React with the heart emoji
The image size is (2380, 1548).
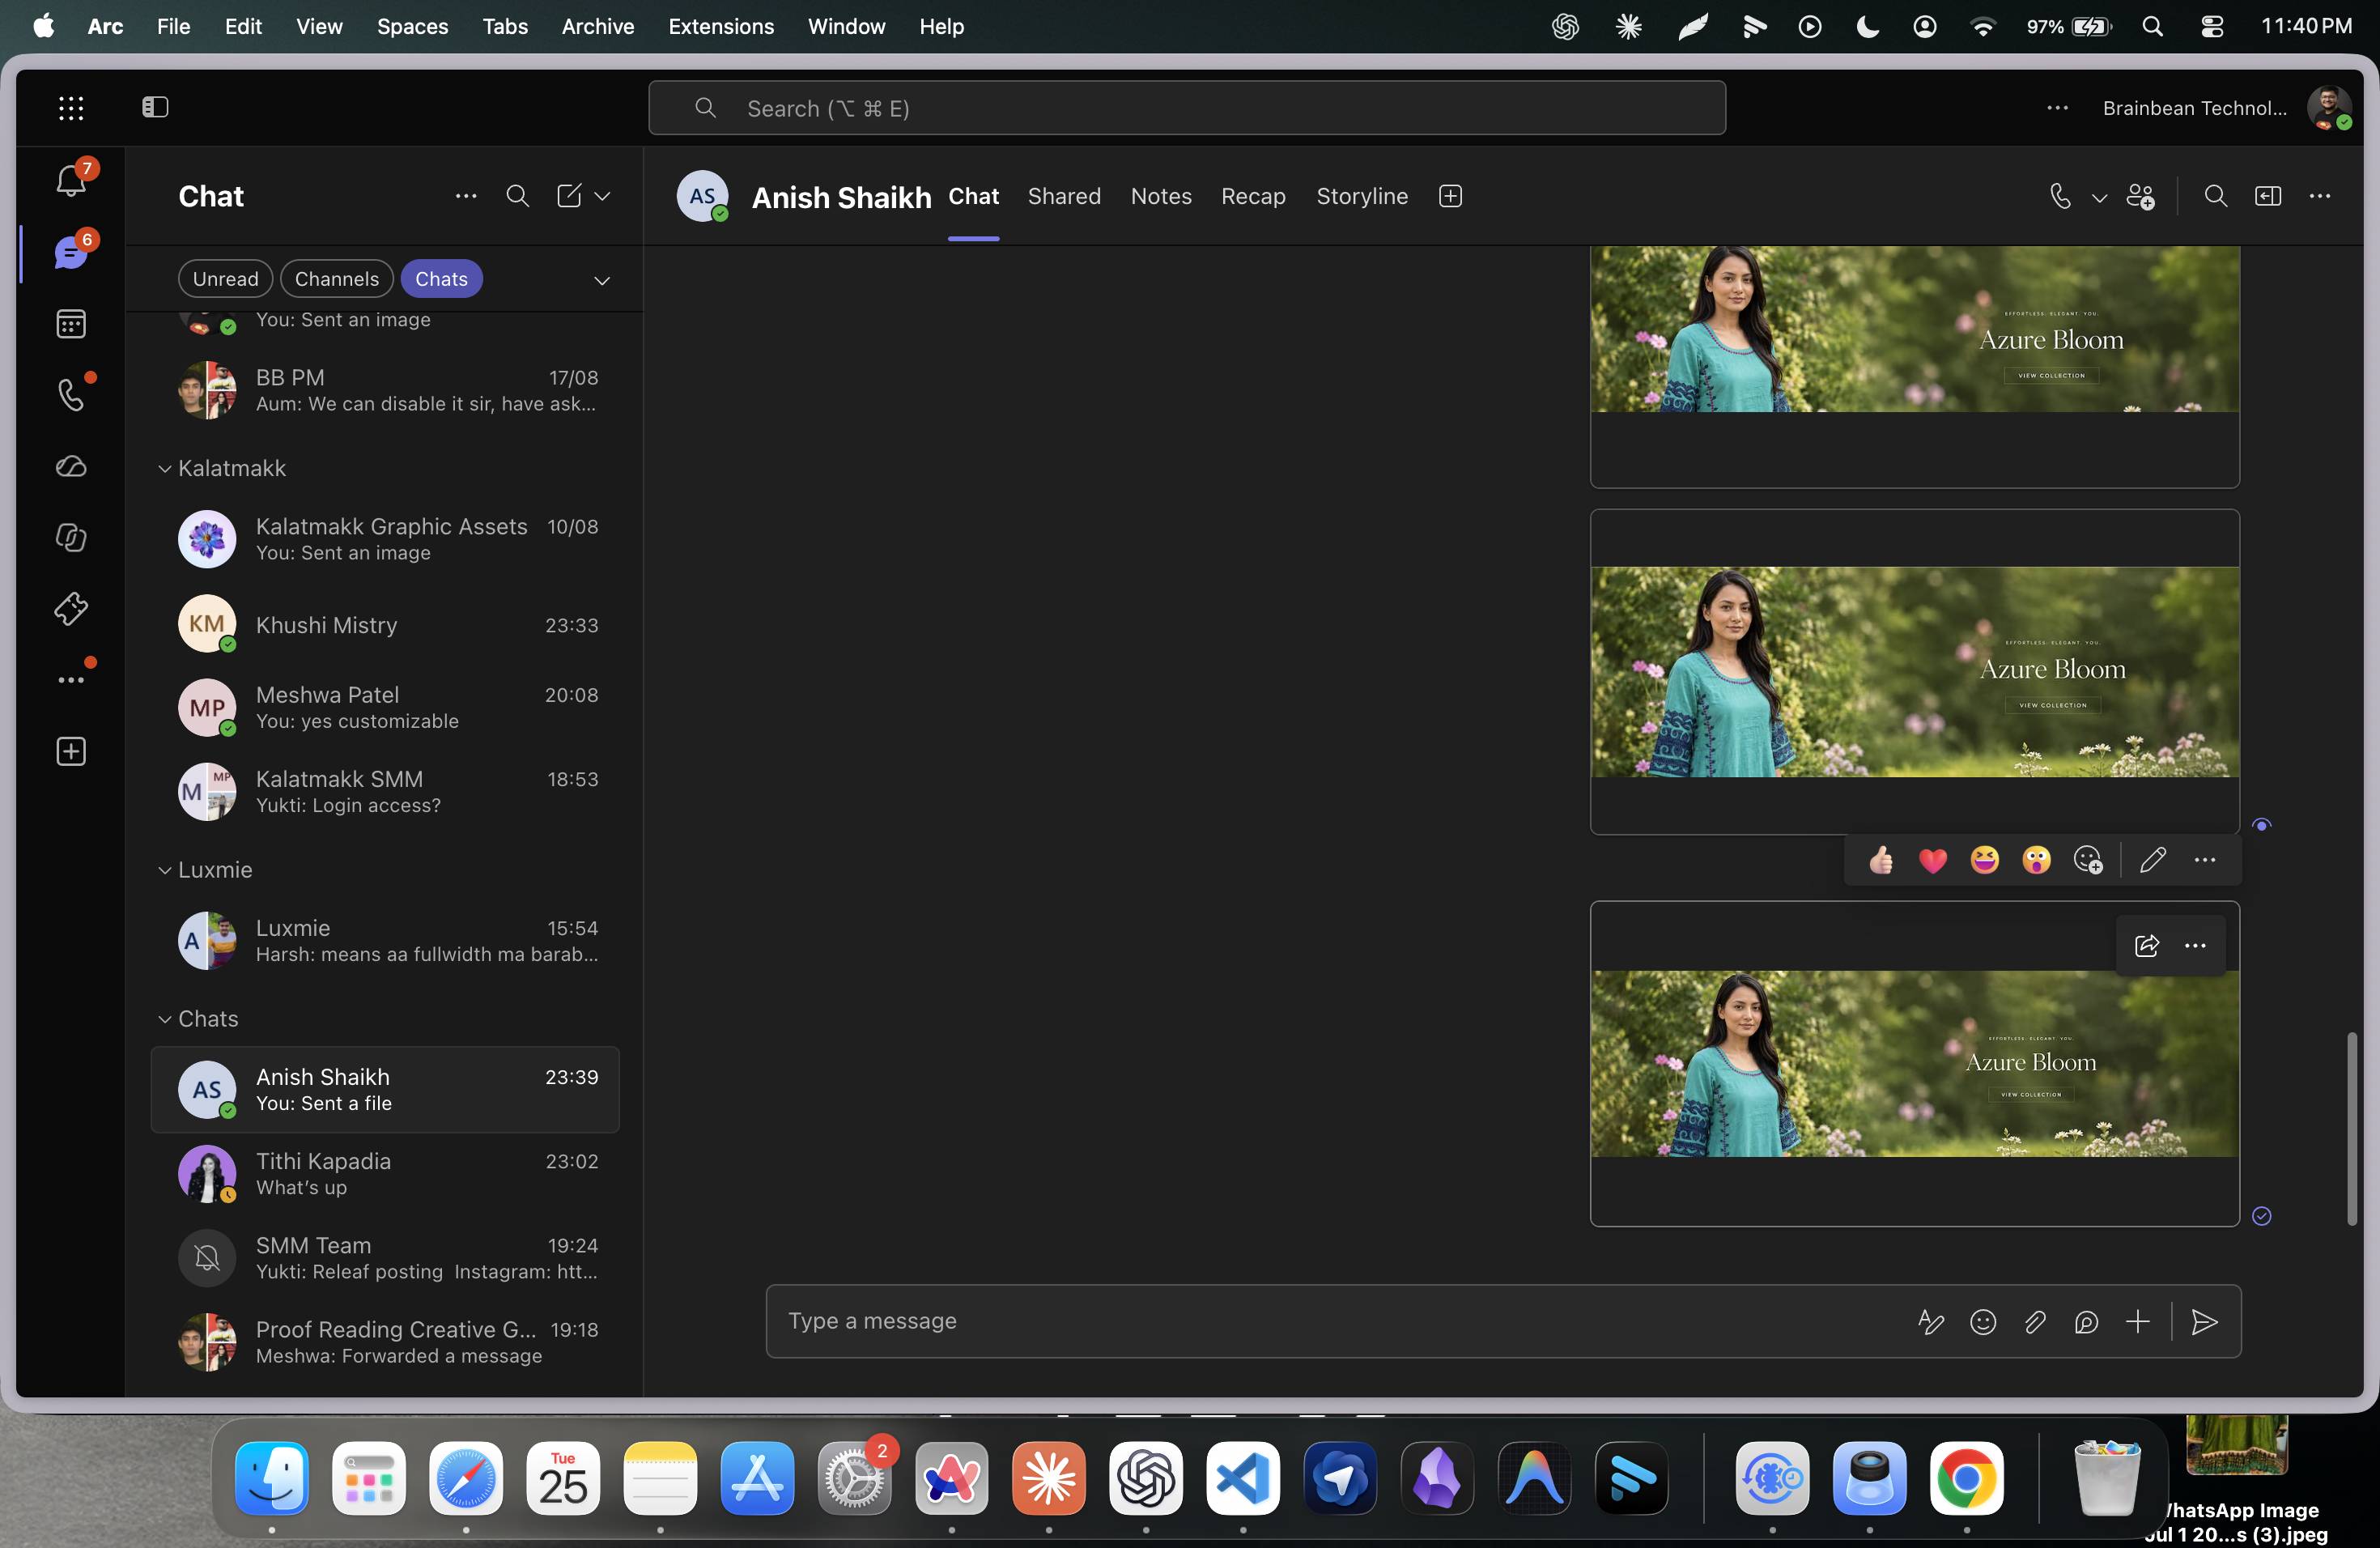click(1932, 860)
